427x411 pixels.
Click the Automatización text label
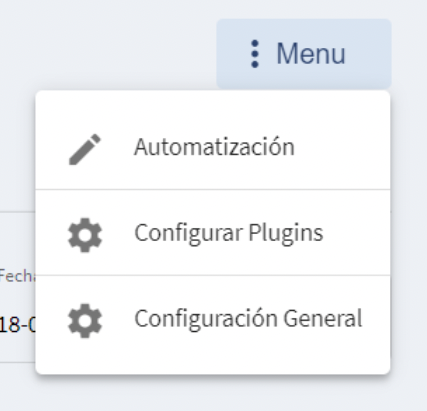click(214, 147)
